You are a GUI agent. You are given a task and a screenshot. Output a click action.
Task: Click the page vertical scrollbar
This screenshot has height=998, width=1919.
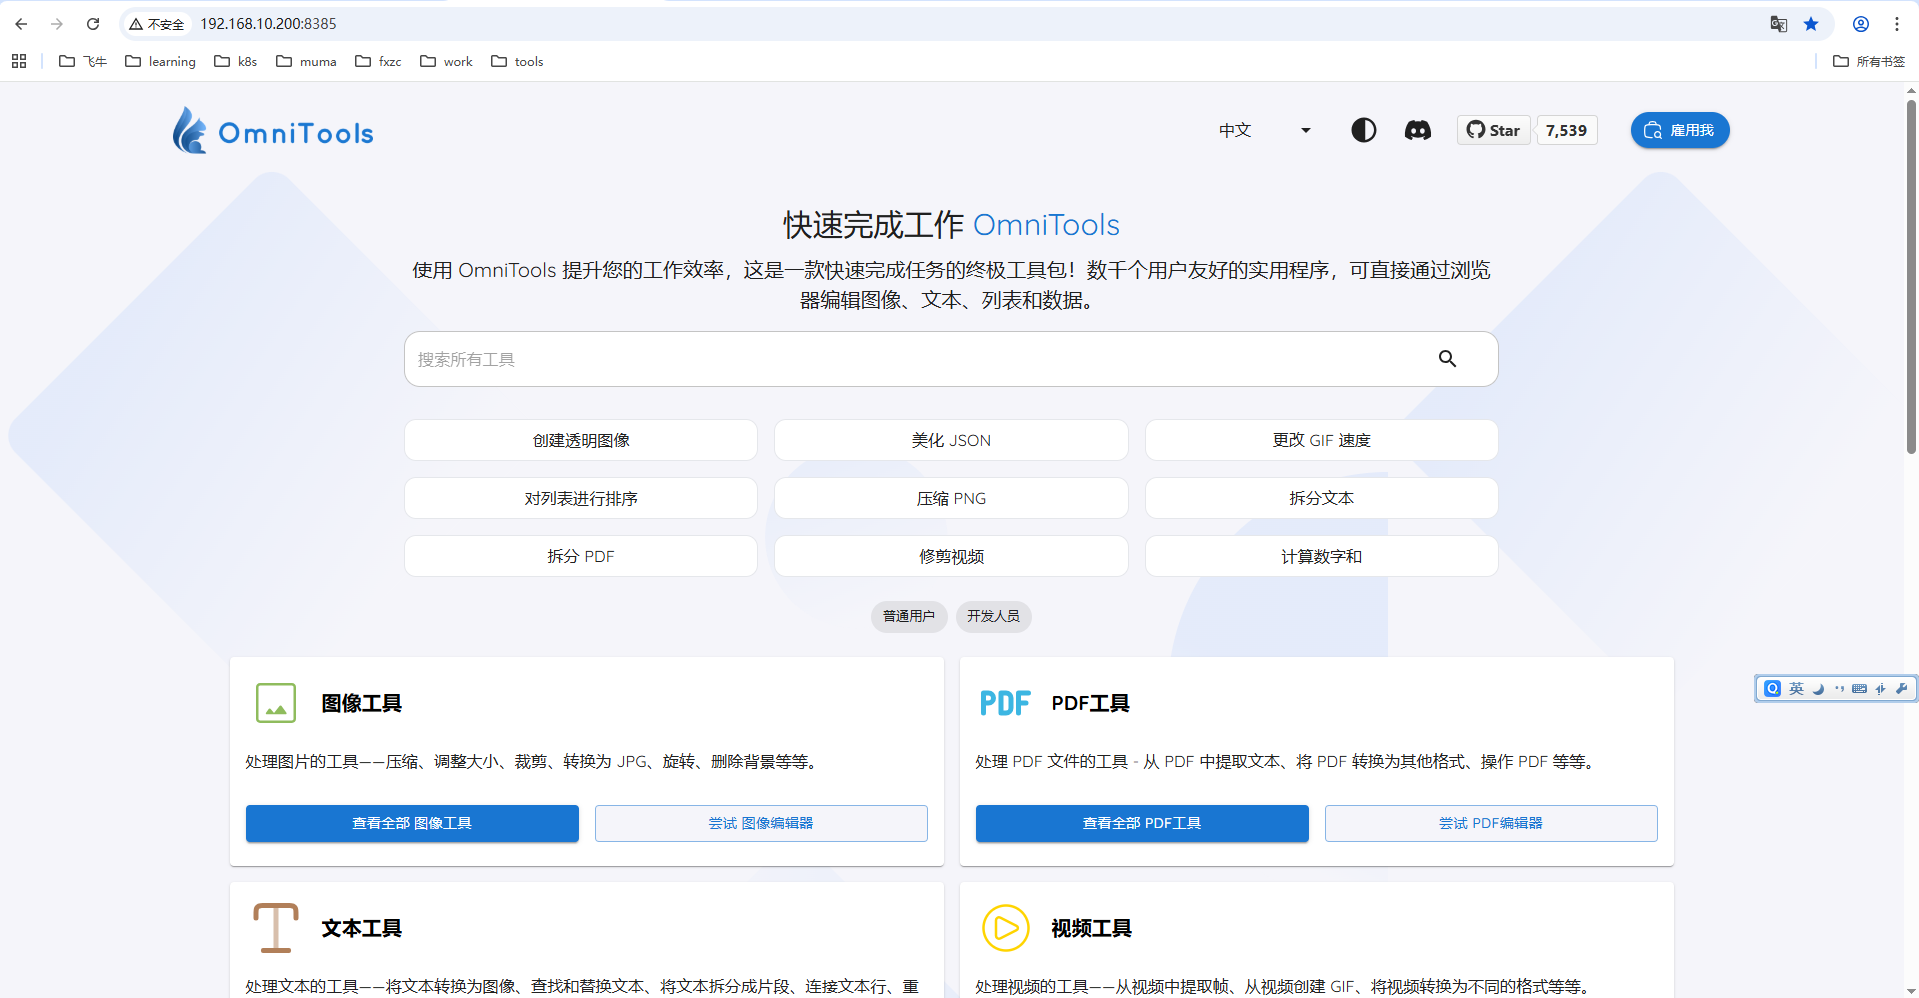[x=1911, y=280]
